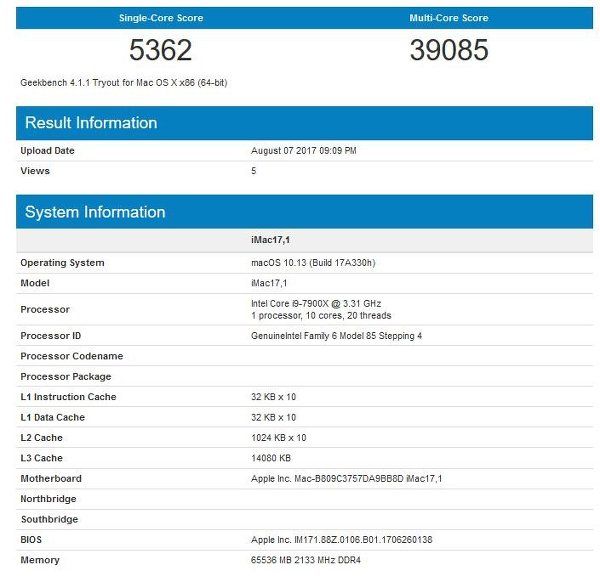The image size is (600, 582).
Task: Select L1 Data Cache value 32 KB x 10
Action: (x=274, y=417)
